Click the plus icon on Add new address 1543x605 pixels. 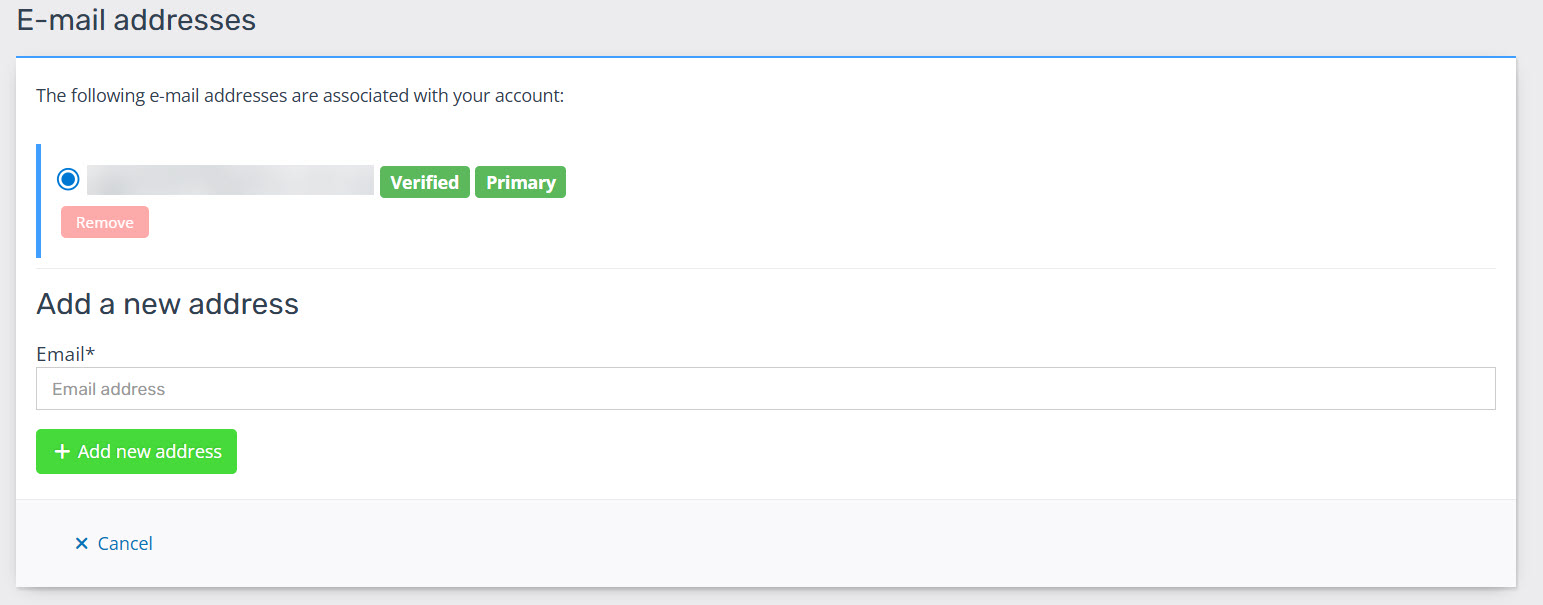click(62, 452)
